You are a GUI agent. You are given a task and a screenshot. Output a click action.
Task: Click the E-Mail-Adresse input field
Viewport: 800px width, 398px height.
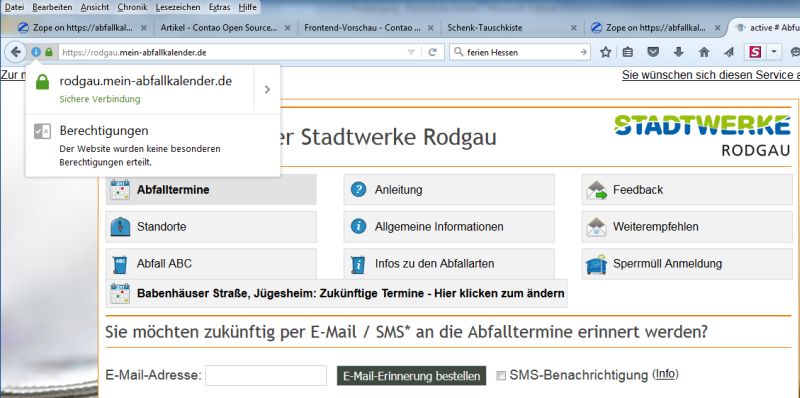[x=266, y=376]
